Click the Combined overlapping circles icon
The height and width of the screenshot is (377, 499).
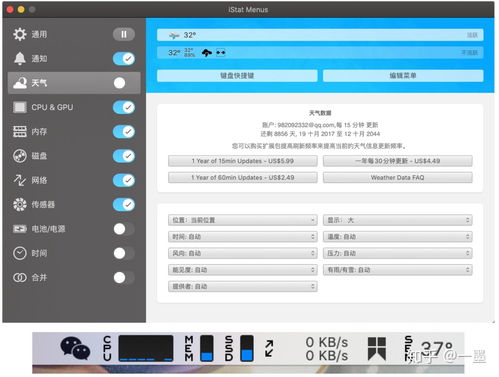click(20, 277)
